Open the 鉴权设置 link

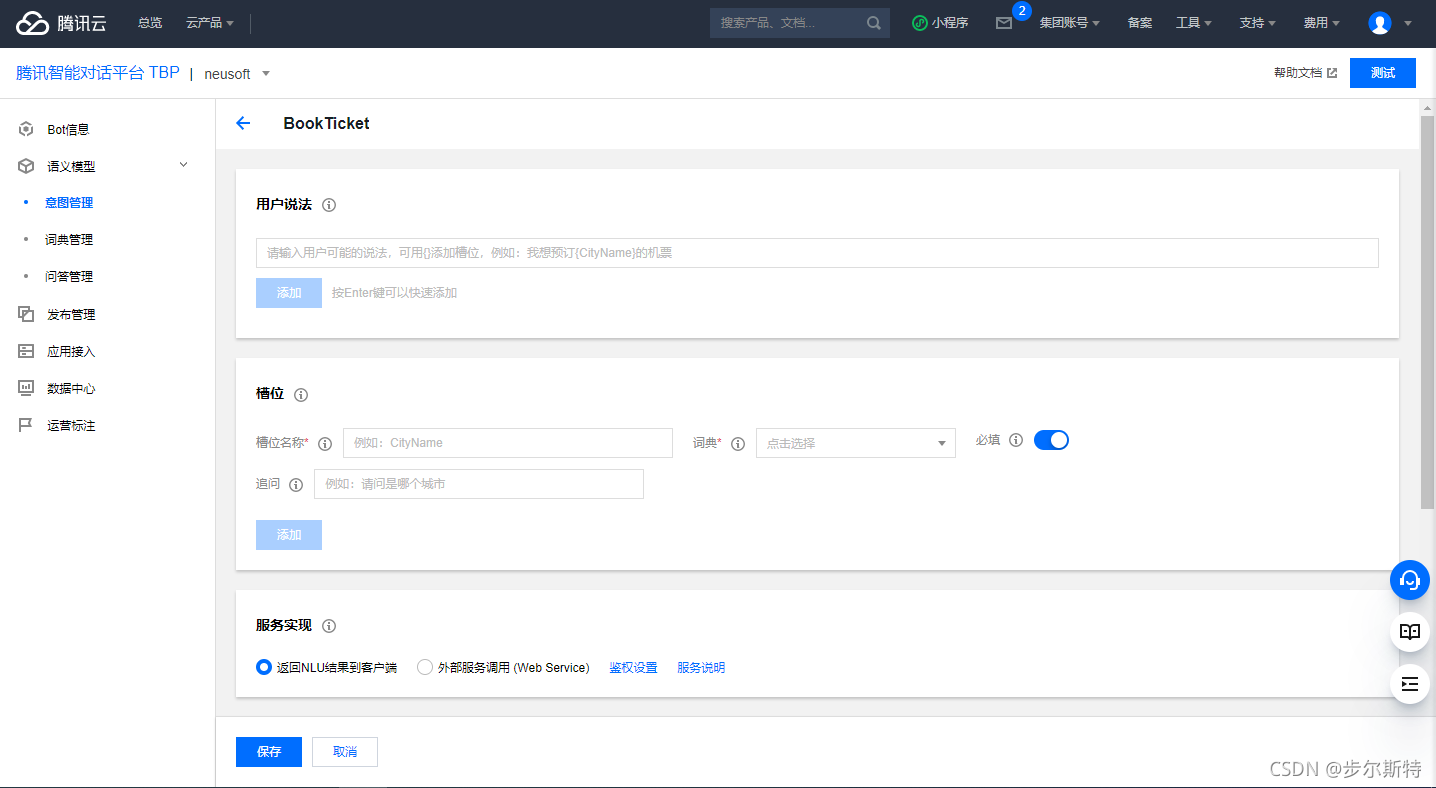click(634, 668)
